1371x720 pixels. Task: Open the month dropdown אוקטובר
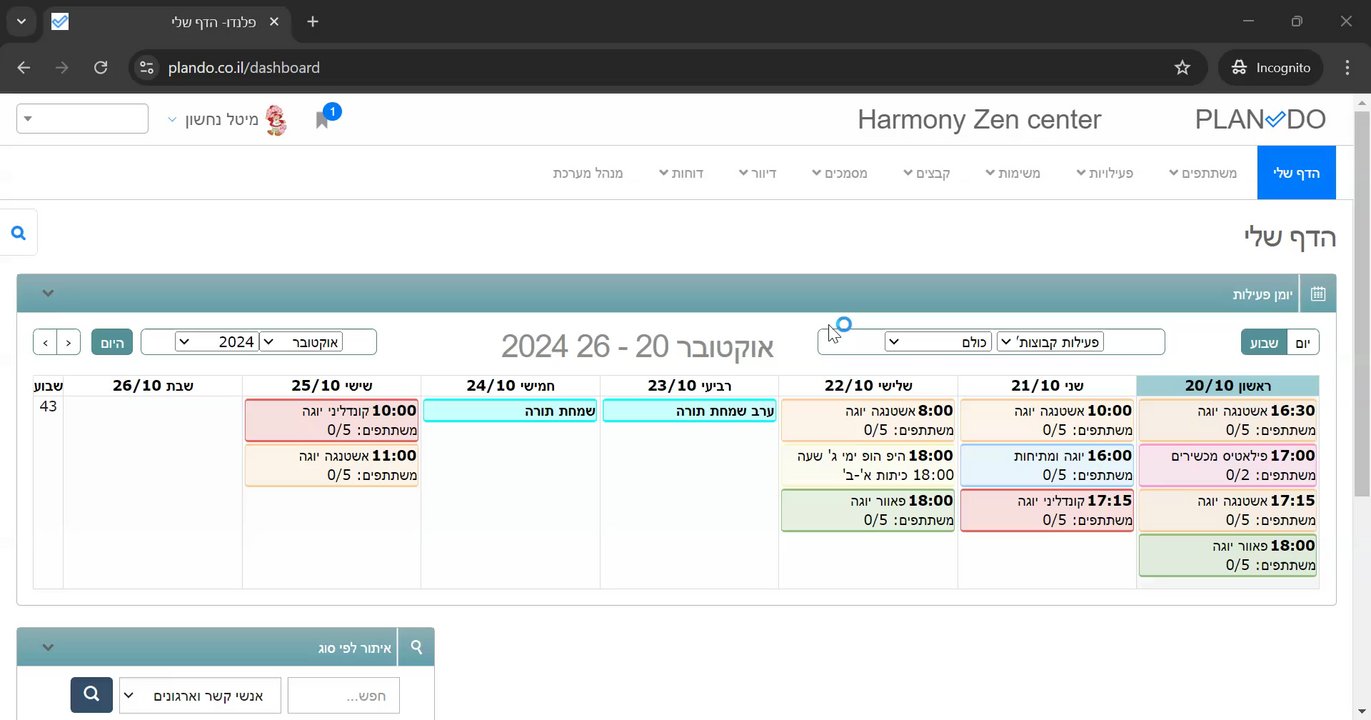301,342
